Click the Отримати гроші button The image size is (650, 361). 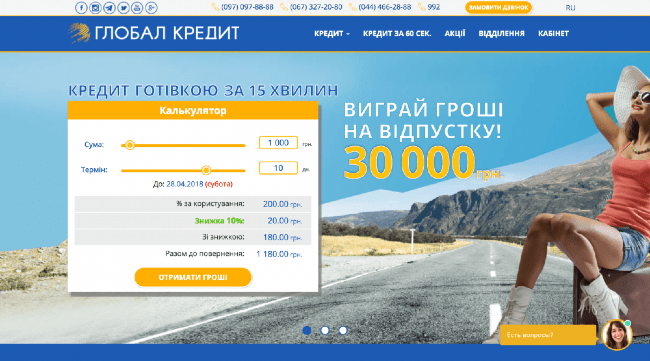193,277
